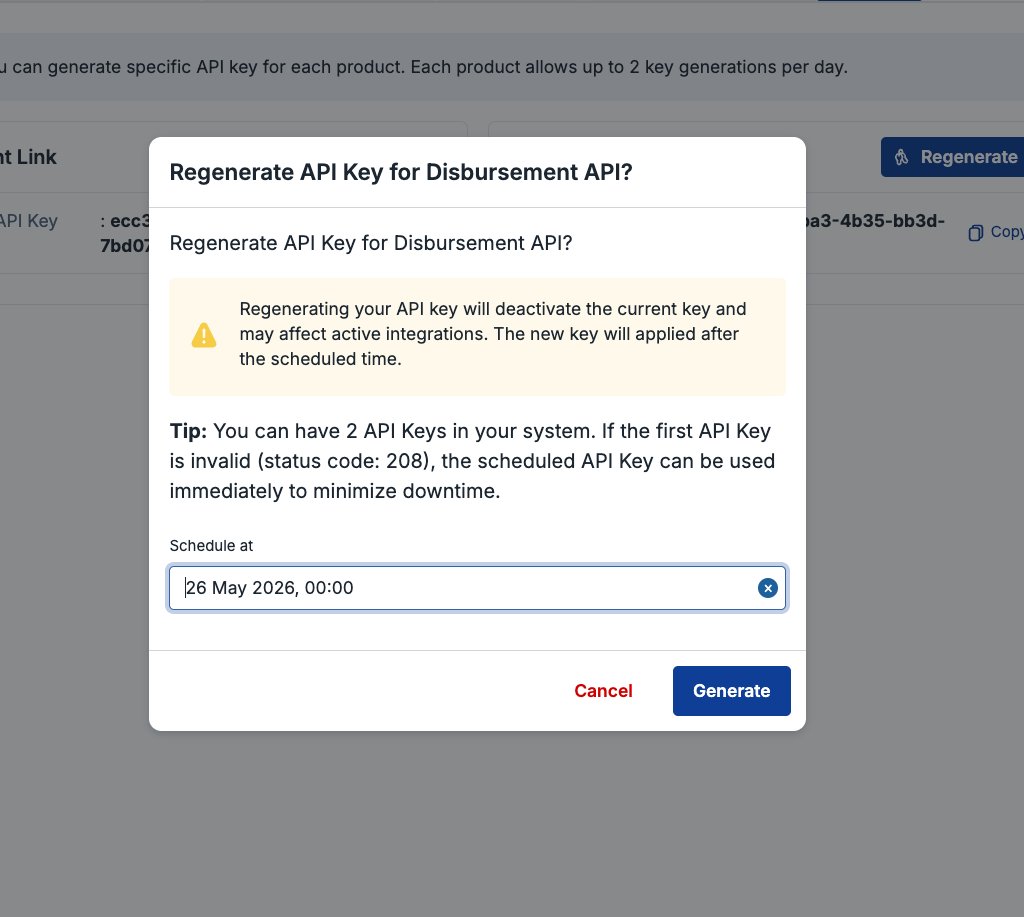The image size is (1024, 917).
Task: Click the Copy text link
Action: pos(1006,232)
